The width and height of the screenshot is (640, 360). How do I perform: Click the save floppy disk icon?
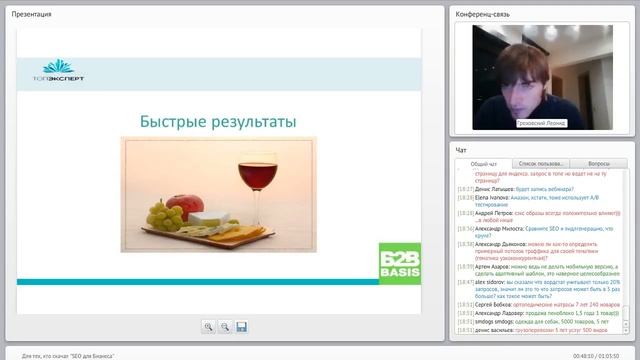pos(241,327)
